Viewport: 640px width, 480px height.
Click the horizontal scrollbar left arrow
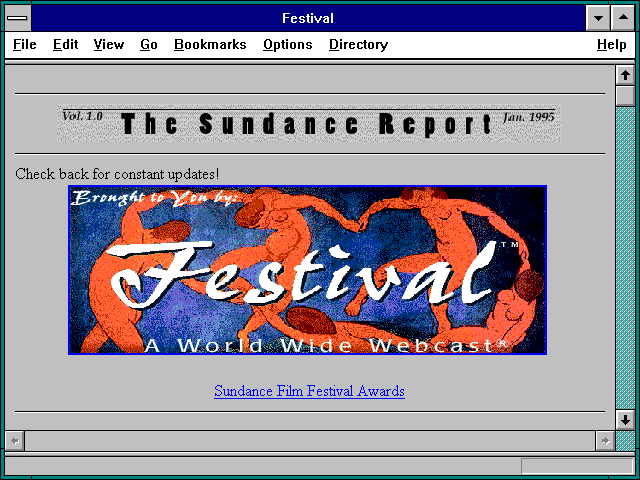(15, 441)
